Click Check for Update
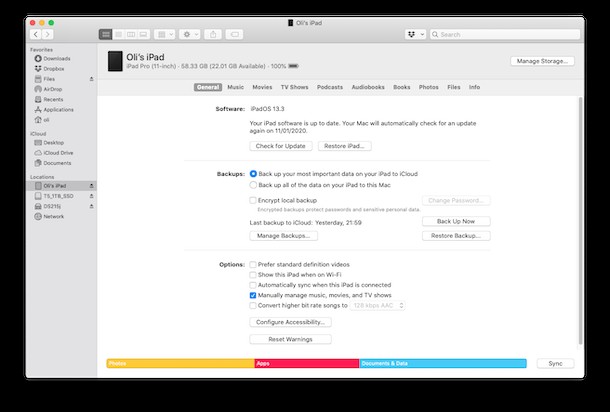 pyautogui.click(x=280, y=146)
